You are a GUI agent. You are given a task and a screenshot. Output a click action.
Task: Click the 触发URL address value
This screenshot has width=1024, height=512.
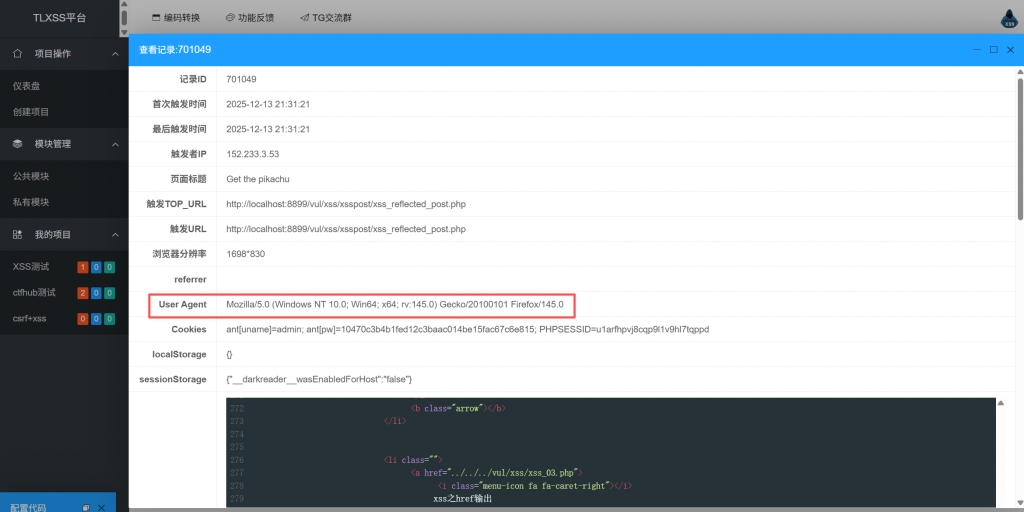(x=346, y=229)
